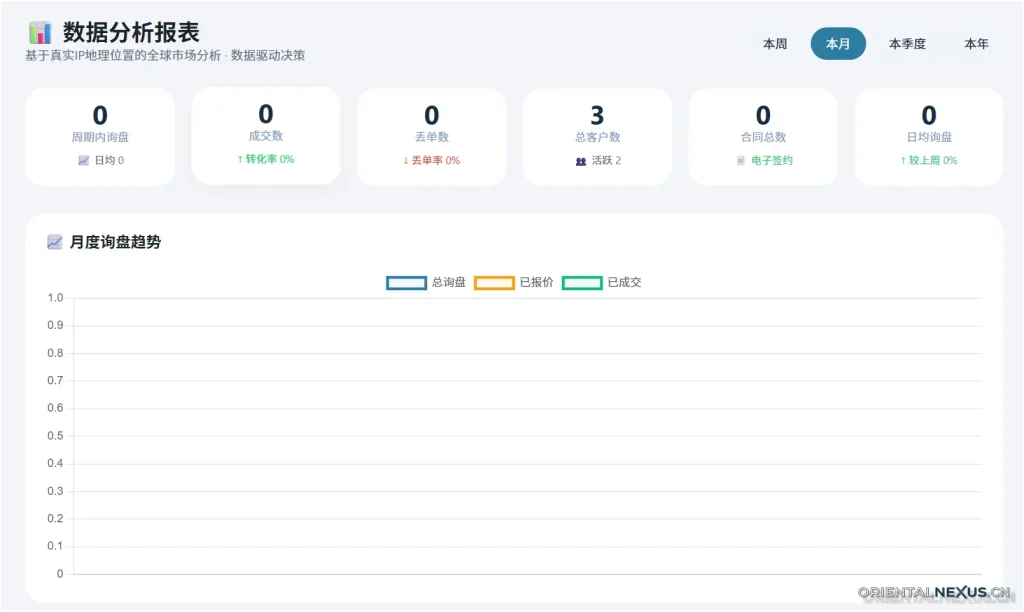
Task: Toggle the 总询盘 legend swatch
Action: pos(406,283)
